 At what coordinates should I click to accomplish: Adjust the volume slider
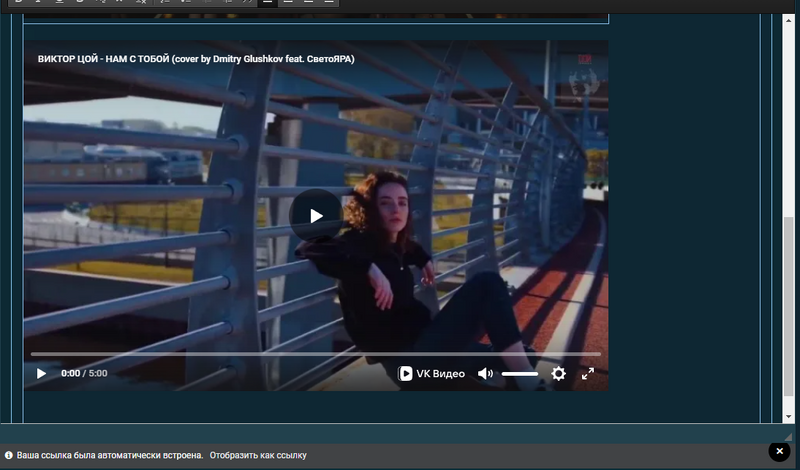coord(519,374)
